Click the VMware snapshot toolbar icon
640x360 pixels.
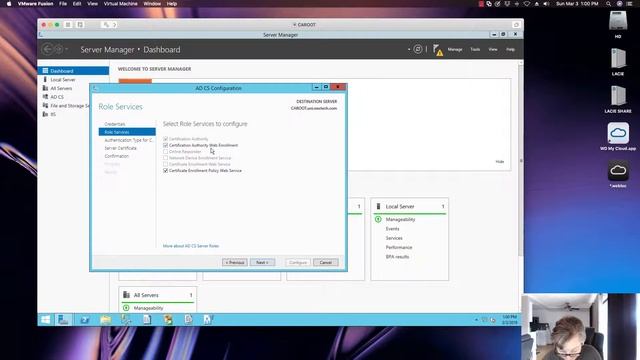point(80,24)
